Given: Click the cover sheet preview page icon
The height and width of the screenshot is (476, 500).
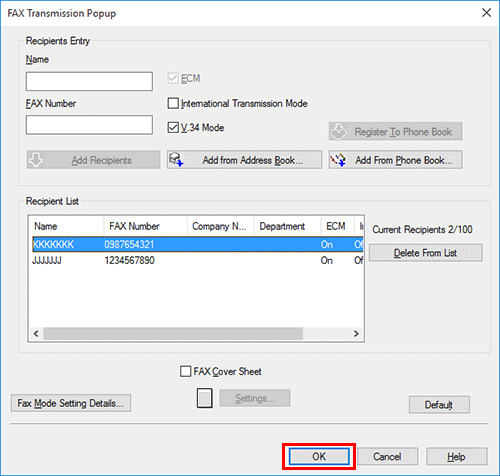Looking at the screenshot, I should 204,398.
